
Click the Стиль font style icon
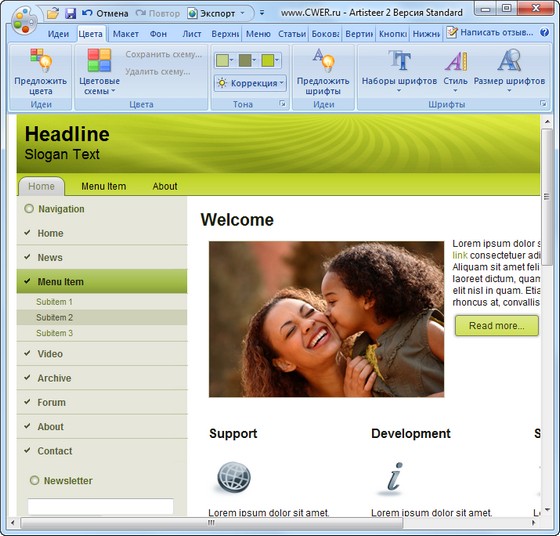click(456, 61)
